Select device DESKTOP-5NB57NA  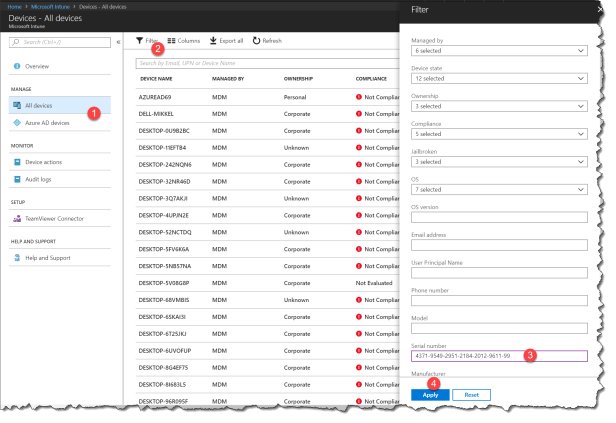[x=165, y=266]
